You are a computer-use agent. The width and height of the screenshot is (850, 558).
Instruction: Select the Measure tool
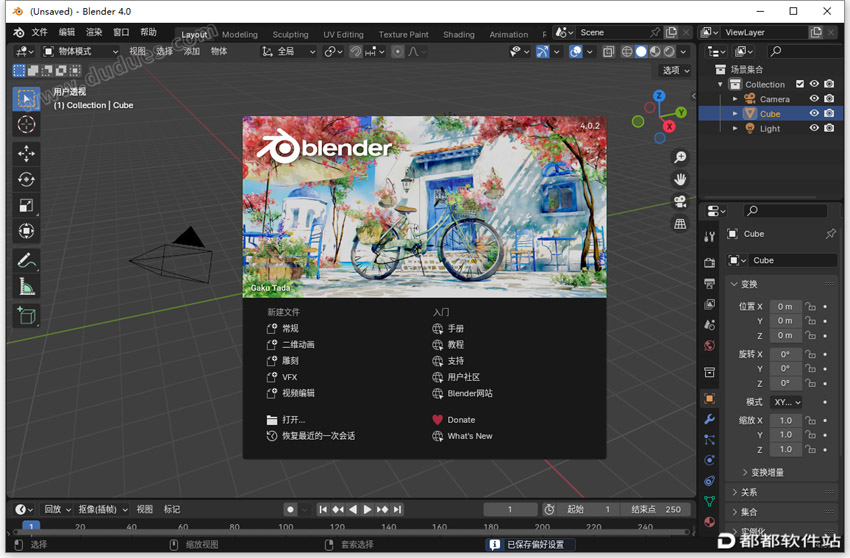pyautogui.click(x=26, y=286)
